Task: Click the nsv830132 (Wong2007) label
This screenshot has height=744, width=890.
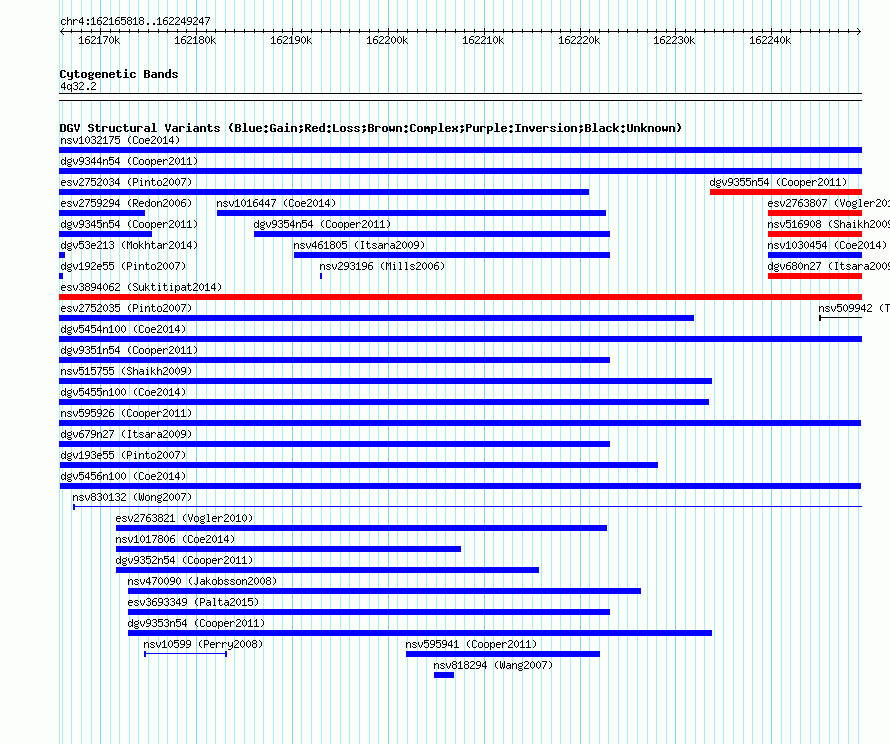Action: pyautogui.click(x=132, y=497)
